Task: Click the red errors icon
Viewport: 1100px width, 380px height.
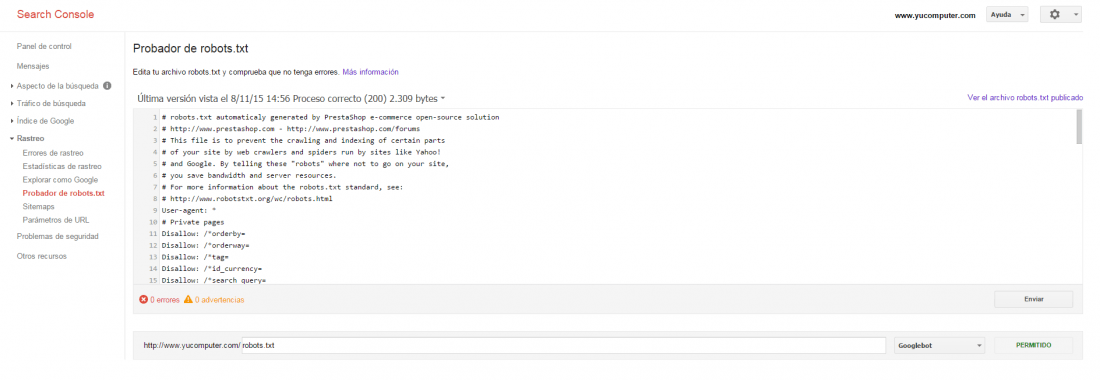Action: coord(143,299)
